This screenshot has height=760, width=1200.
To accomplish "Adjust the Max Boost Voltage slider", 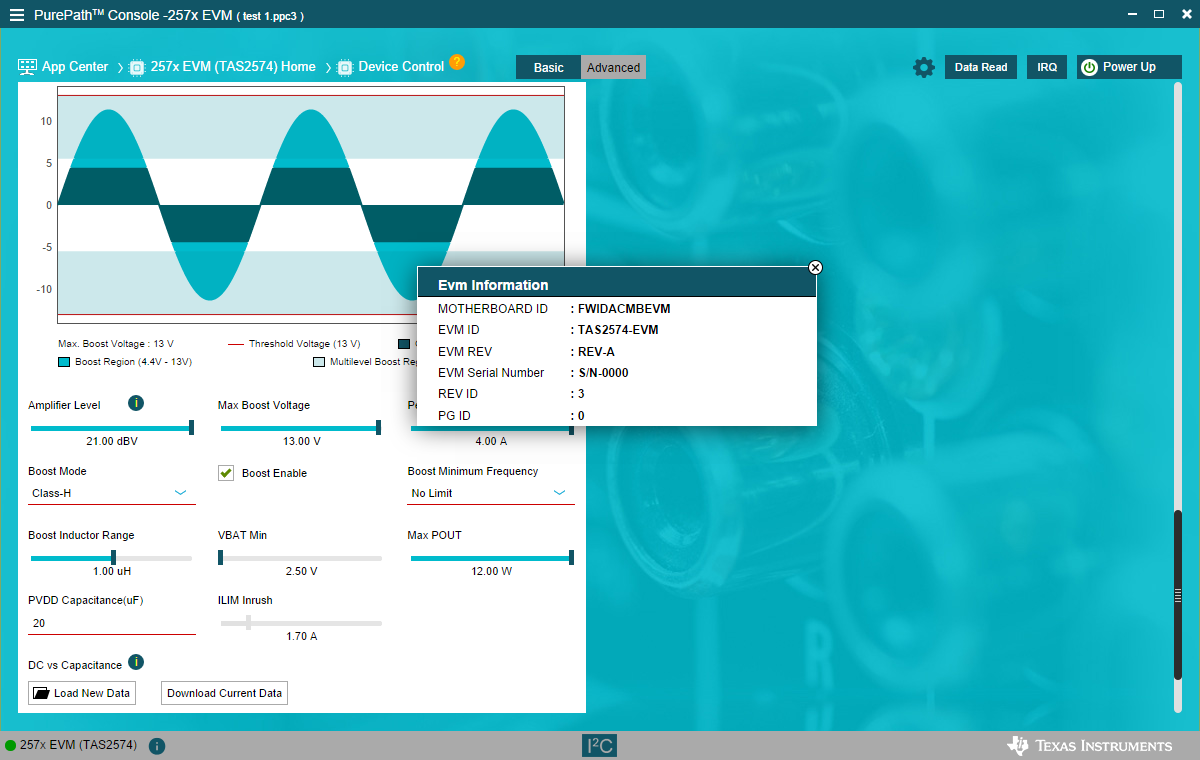I will 300,428.
